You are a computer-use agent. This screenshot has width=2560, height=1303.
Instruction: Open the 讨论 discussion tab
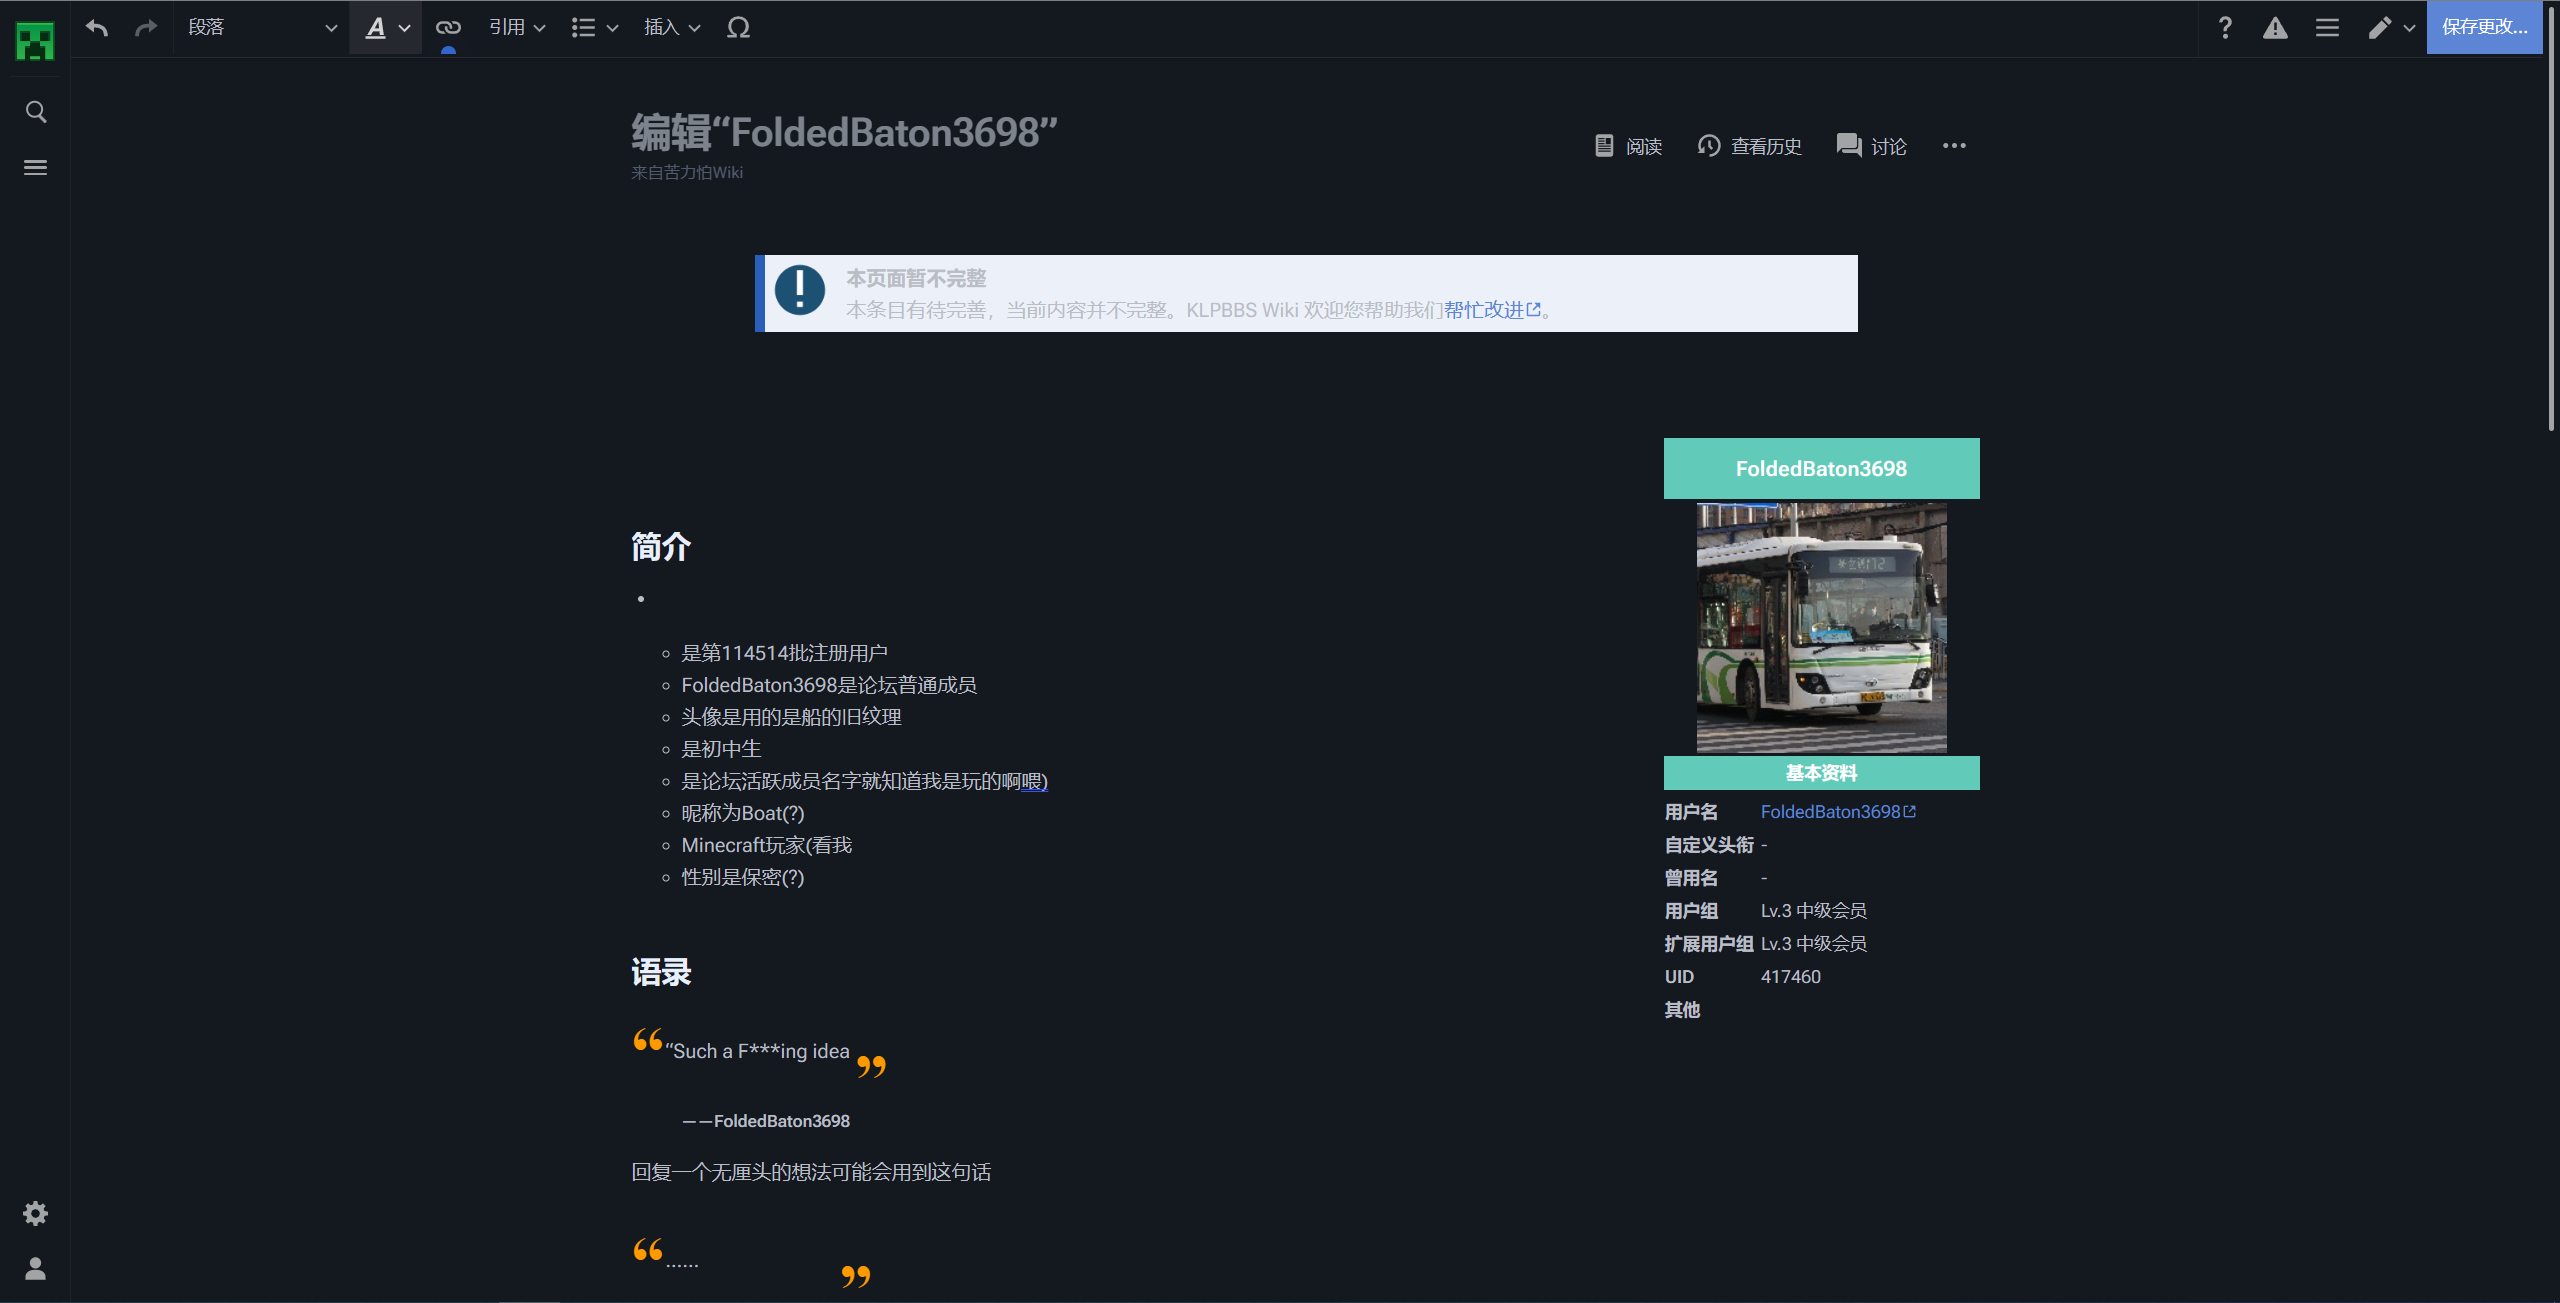(x=1871, y=146)
